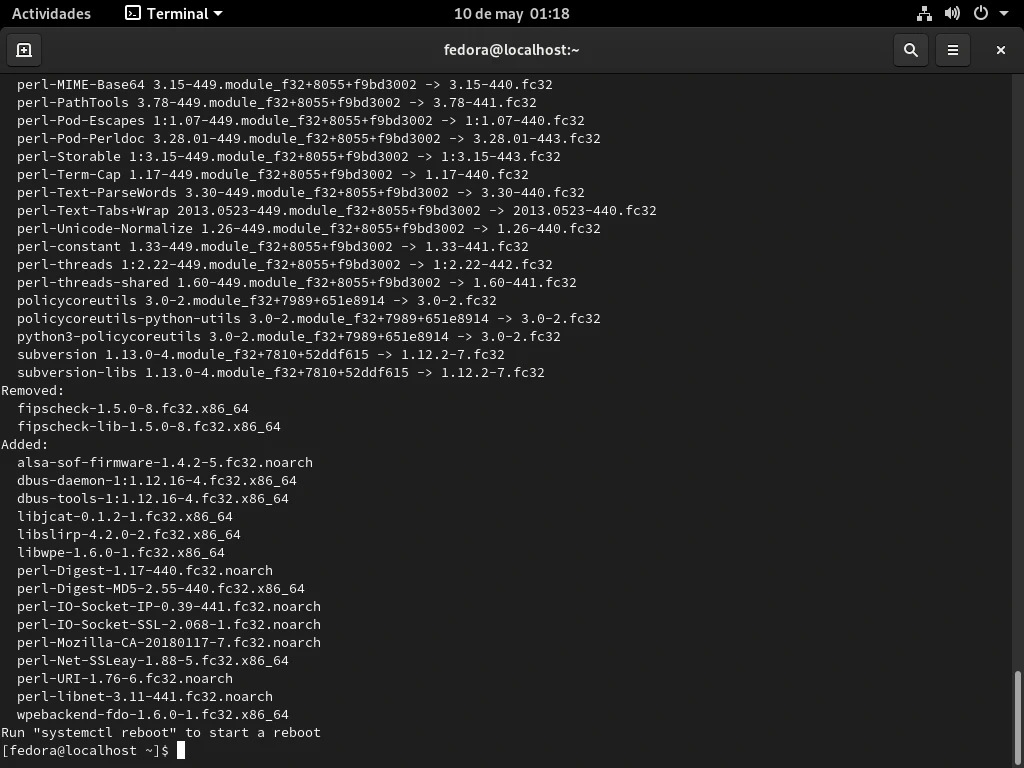The width and height of the screenshot is (1024, 768).
Task: Expand the system menu arrow
Action: click(1004, 14)
